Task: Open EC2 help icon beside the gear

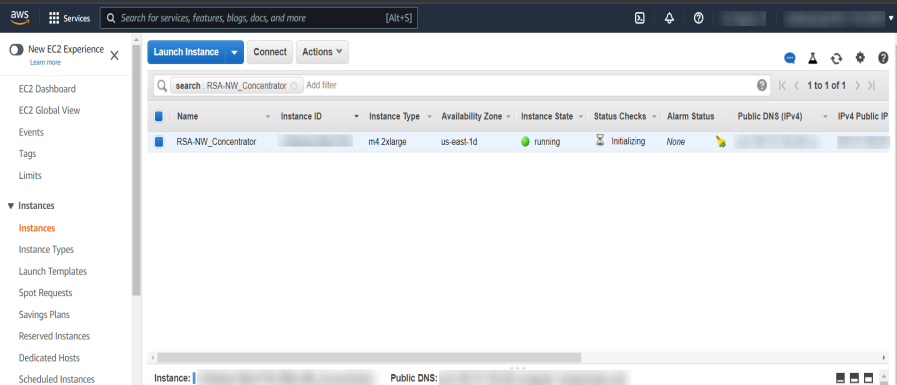Action: [883, 57]
